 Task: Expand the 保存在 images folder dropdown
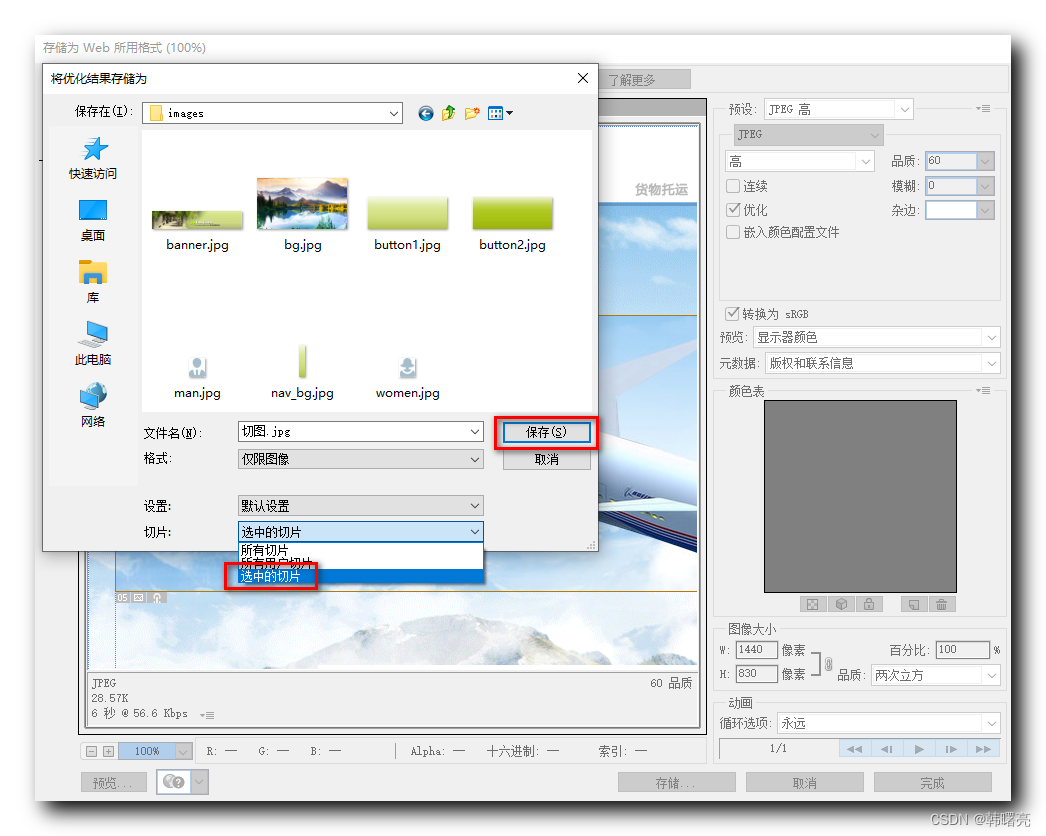click(x=394, y=113)
